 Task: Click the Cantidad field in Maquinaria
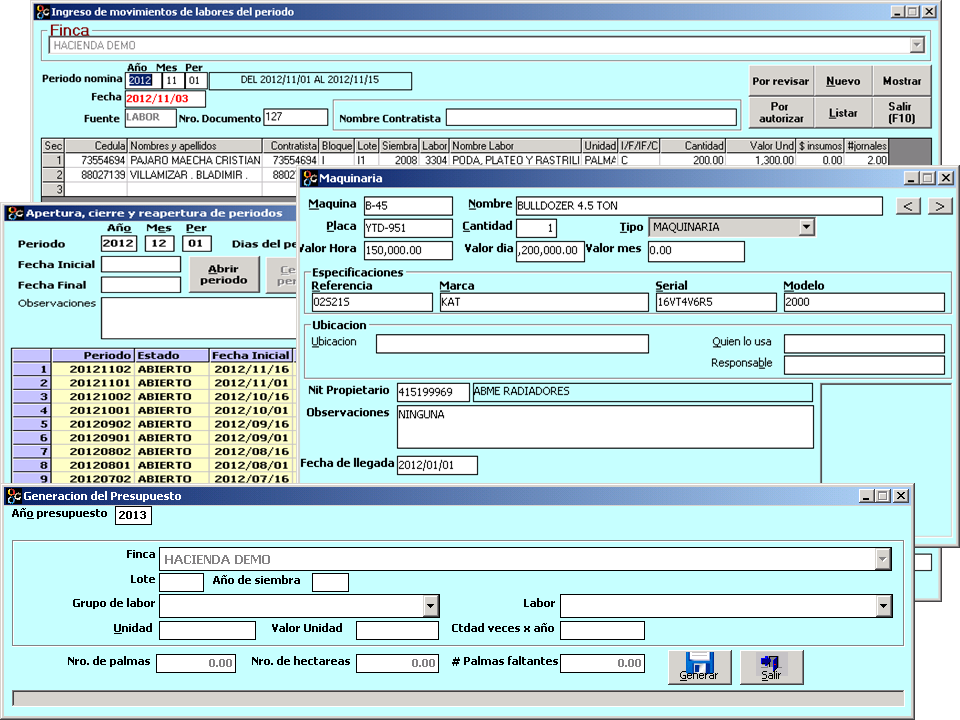point(537,228)
